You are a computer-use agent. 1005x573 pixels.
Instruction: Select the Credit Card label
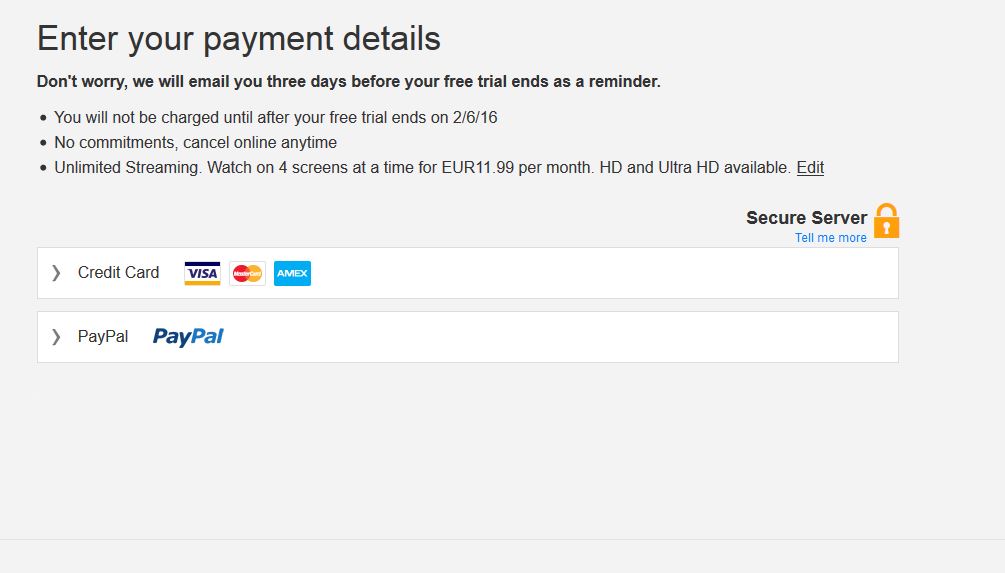119,272
